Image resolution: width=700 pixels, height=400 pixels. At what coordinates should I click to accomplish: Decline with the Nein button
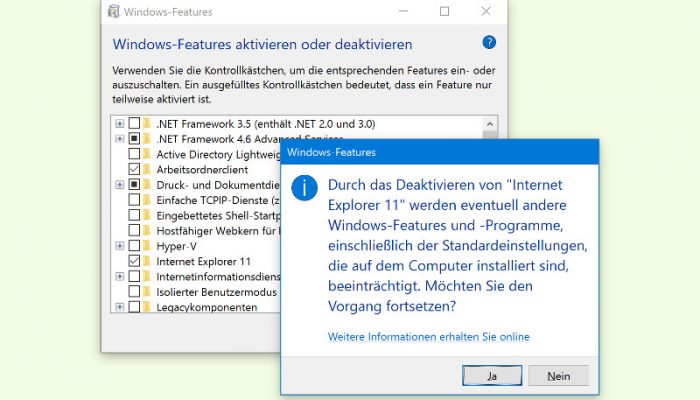click(558, 376)
